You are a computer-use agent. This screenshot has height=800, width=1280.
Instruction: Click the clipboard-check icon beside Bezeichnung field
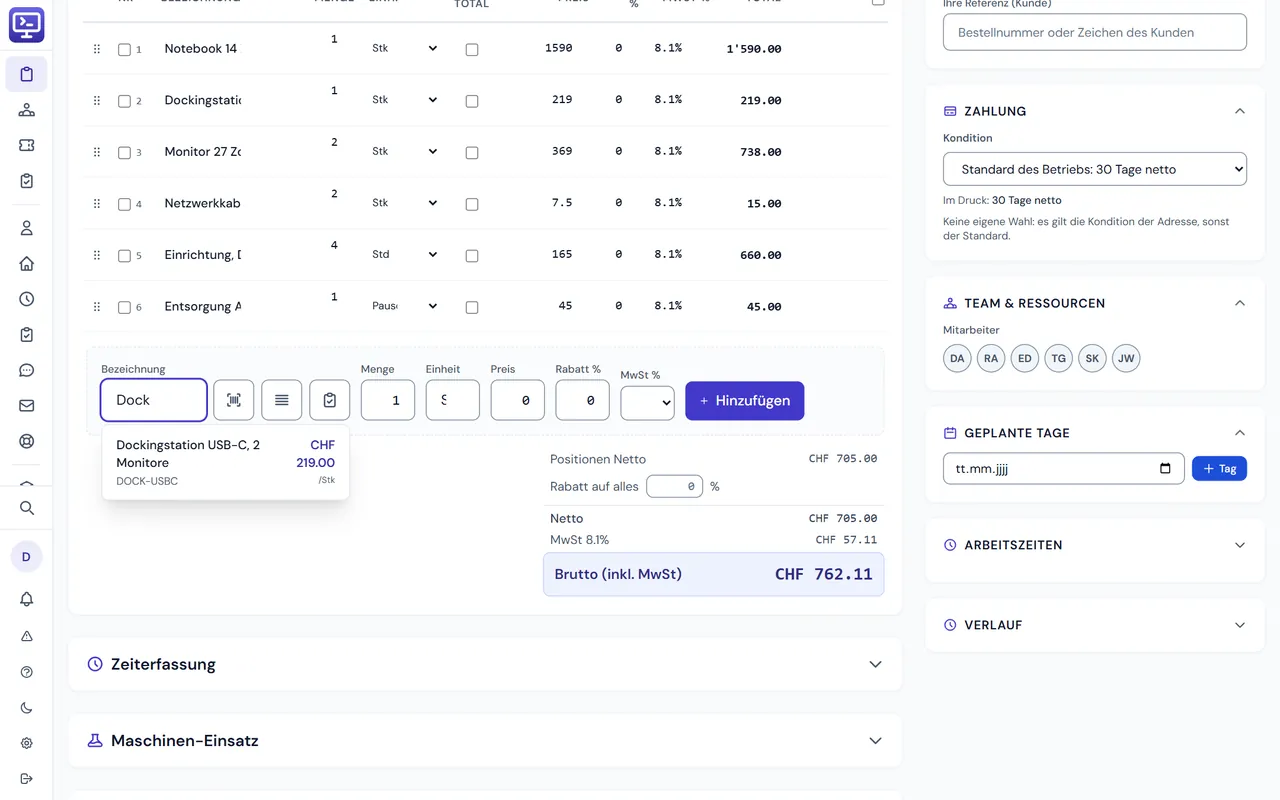(x=330, y=400)
